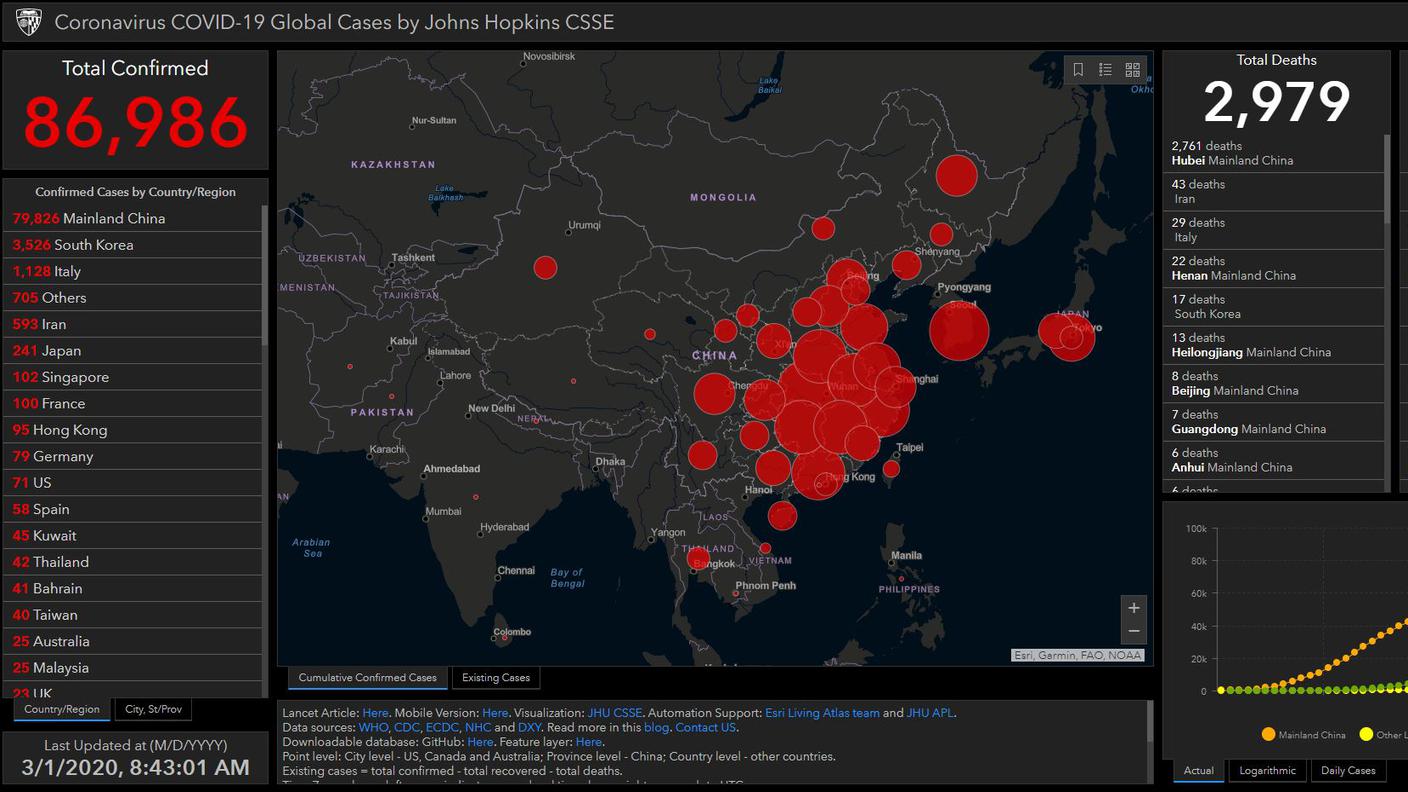Open the WHO data source link
The height and width of the screenshot is (792, 1408).
tap(373, 727)
